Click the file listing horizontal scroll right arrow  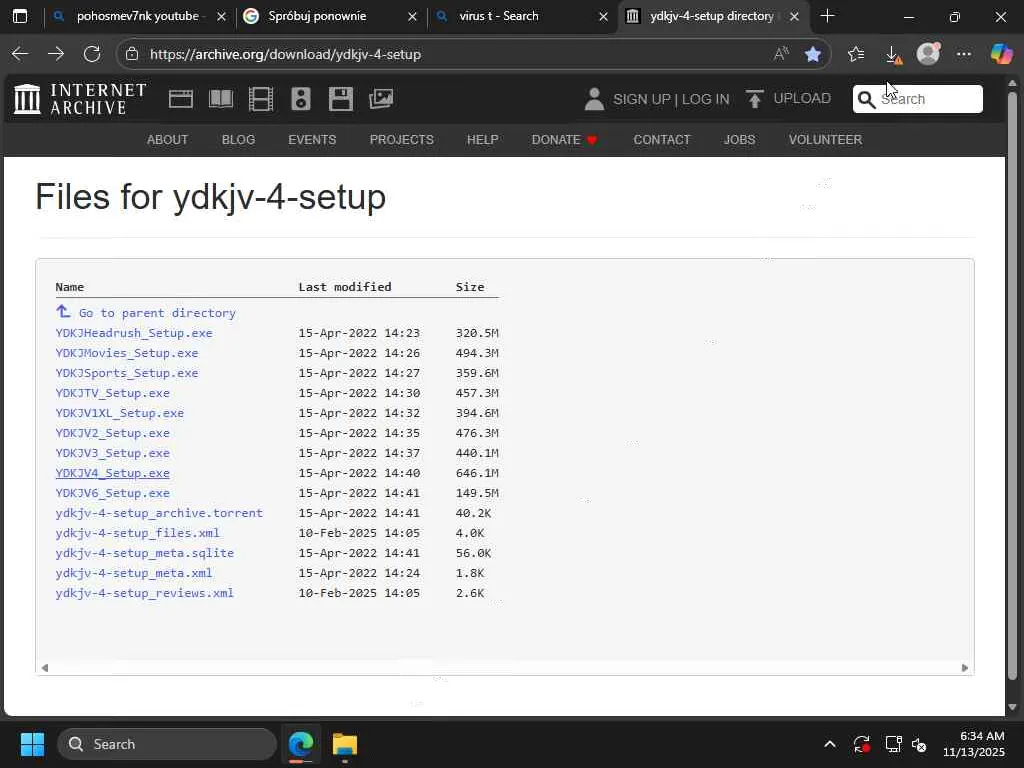pos(965,667)
